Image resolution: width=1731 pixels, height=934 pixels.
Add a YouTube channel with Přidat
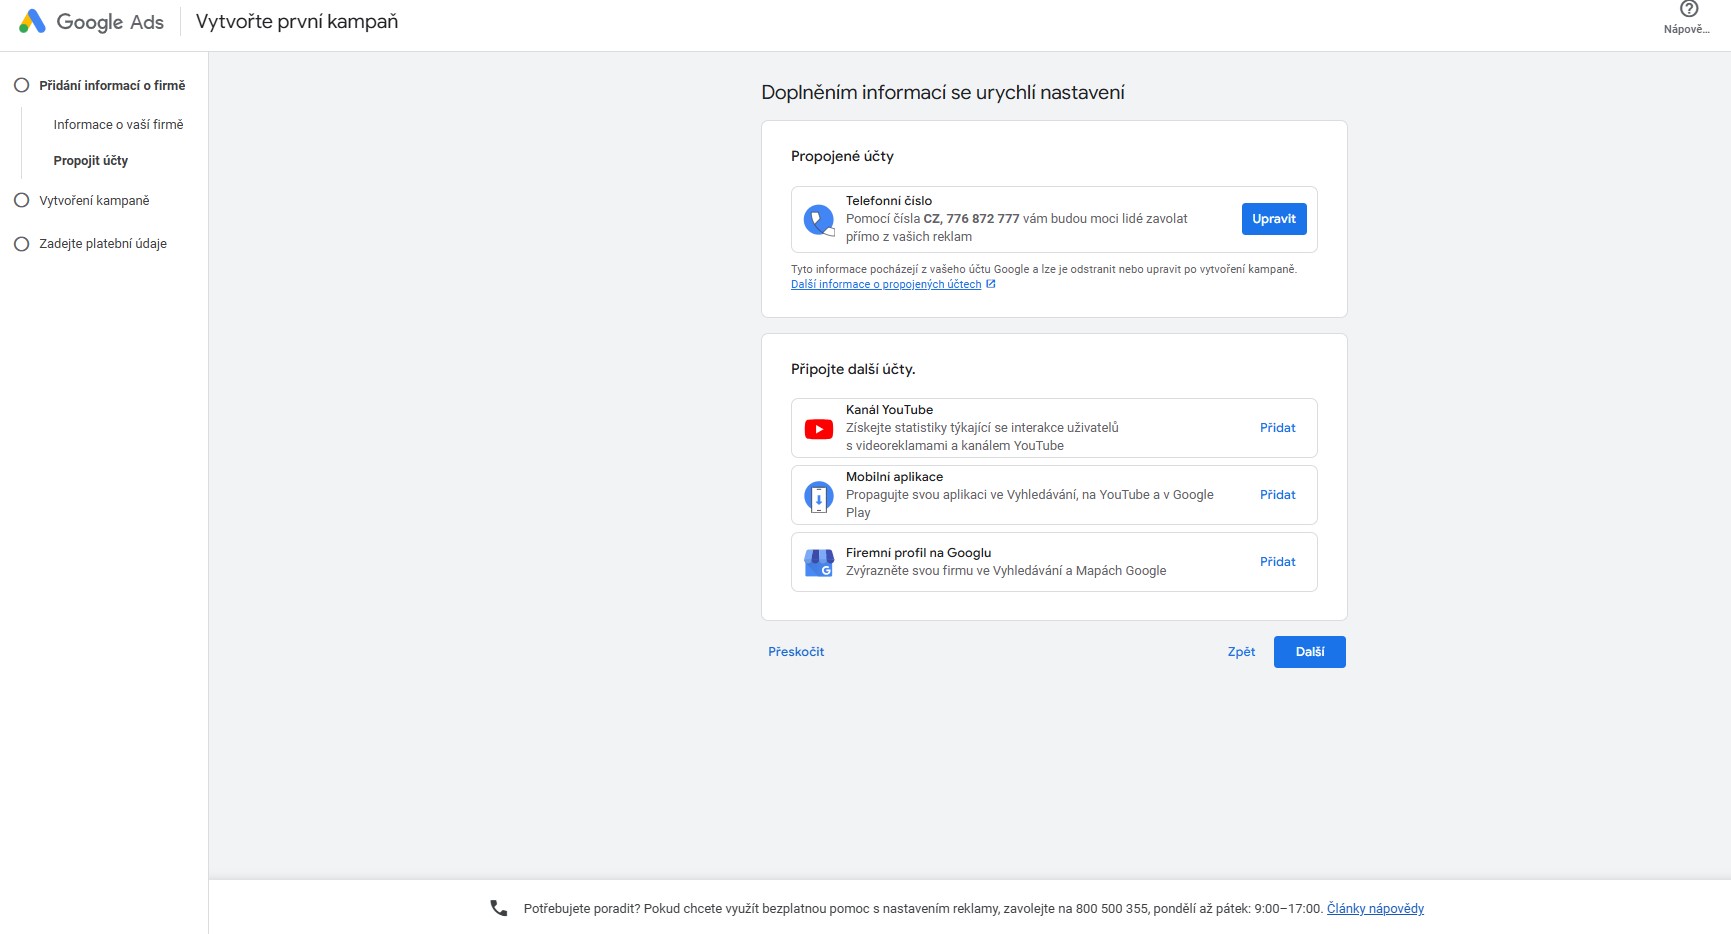click(1277, 428)
